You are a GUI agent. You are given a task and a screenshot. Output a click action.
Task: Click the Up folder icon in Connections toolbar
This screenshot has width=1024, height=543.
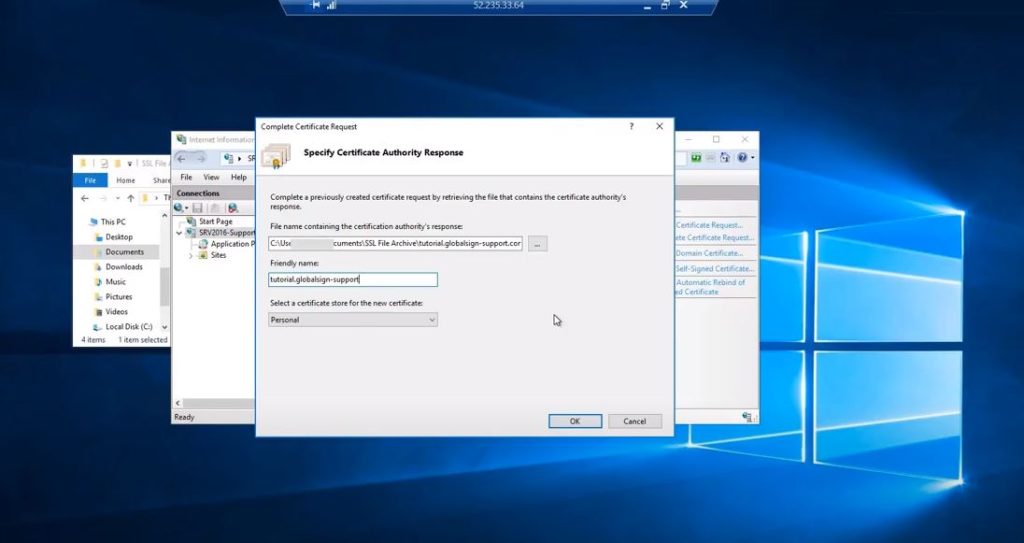[x=215, y=208]
